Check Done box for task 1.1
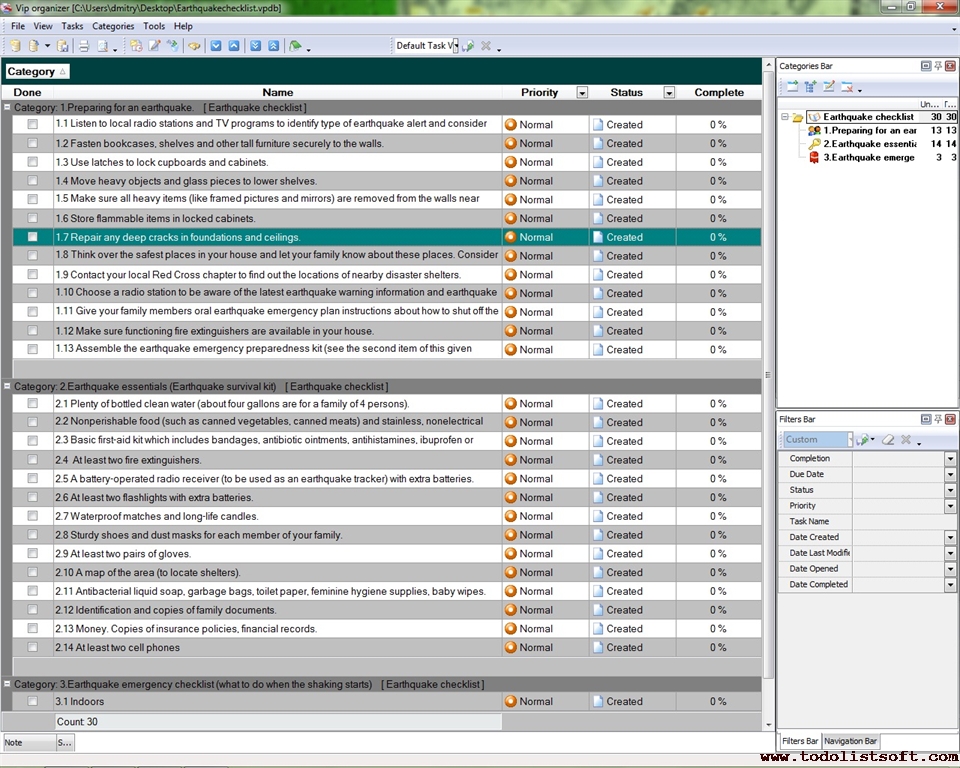 point(33,125)
